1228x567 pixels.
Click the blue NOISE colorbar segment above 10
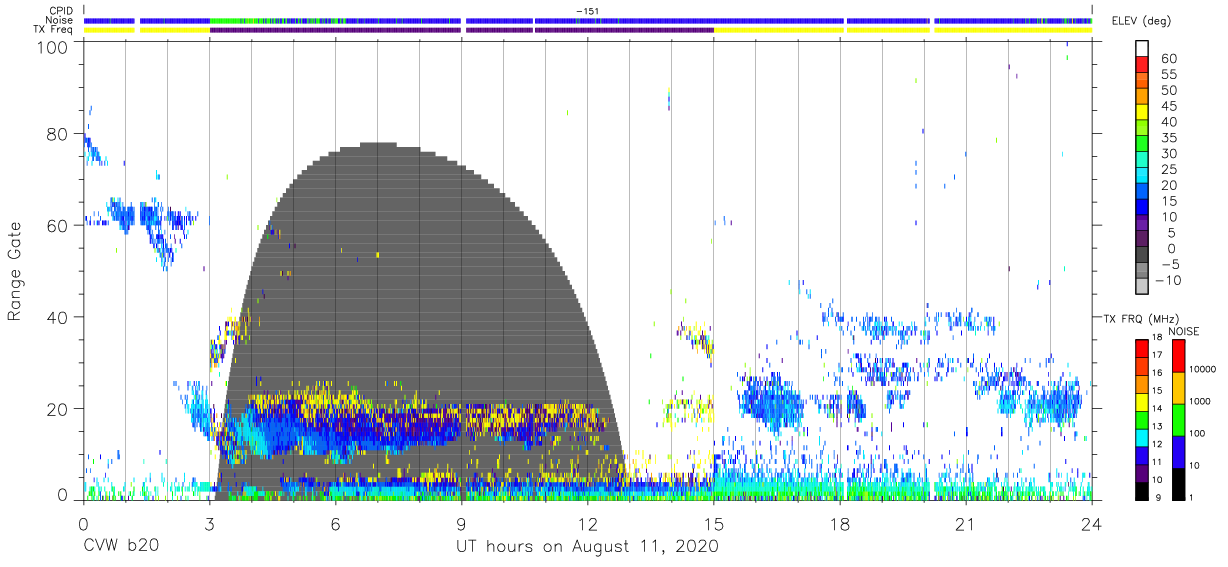coord(1178,451)
